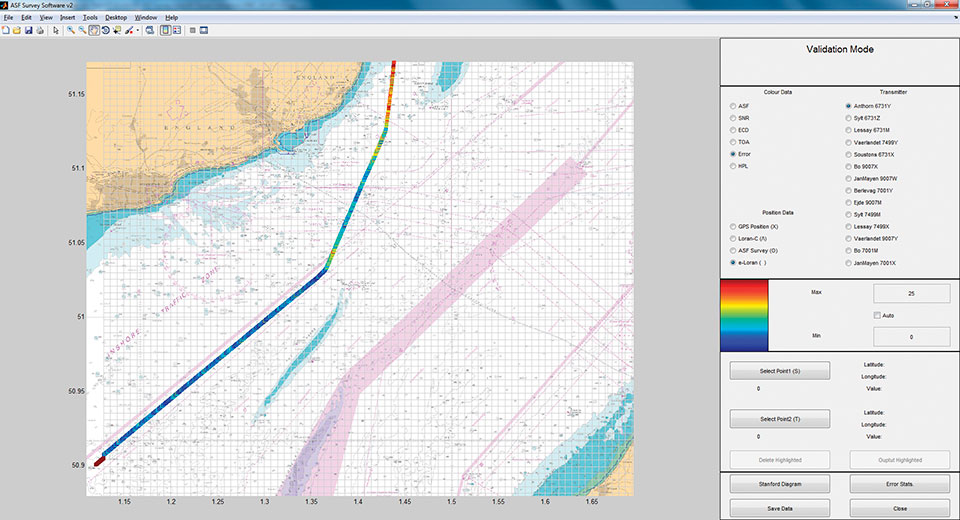Click the Open File folder icon
960x520 pixels.
pos(17,30)
